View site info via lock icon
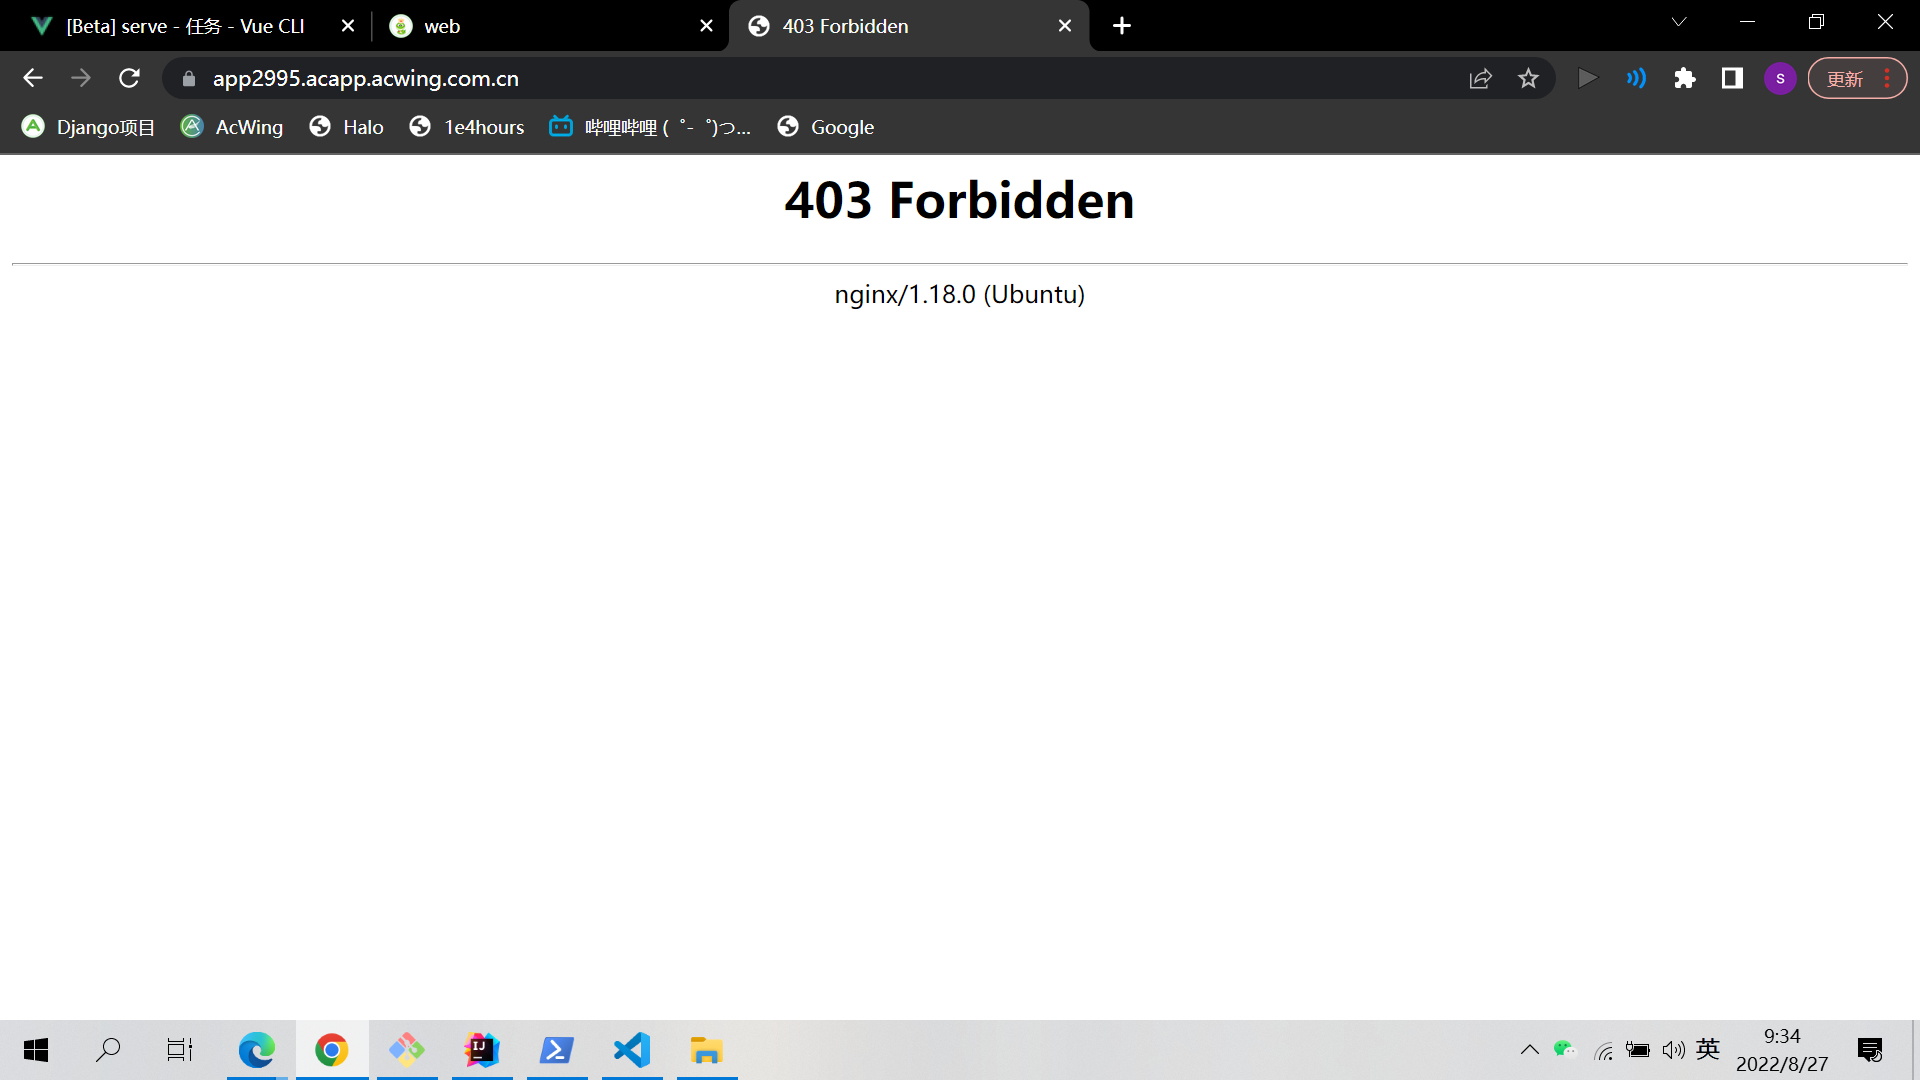This screenshot has height=1080, width=1920. tap(189, 78)
